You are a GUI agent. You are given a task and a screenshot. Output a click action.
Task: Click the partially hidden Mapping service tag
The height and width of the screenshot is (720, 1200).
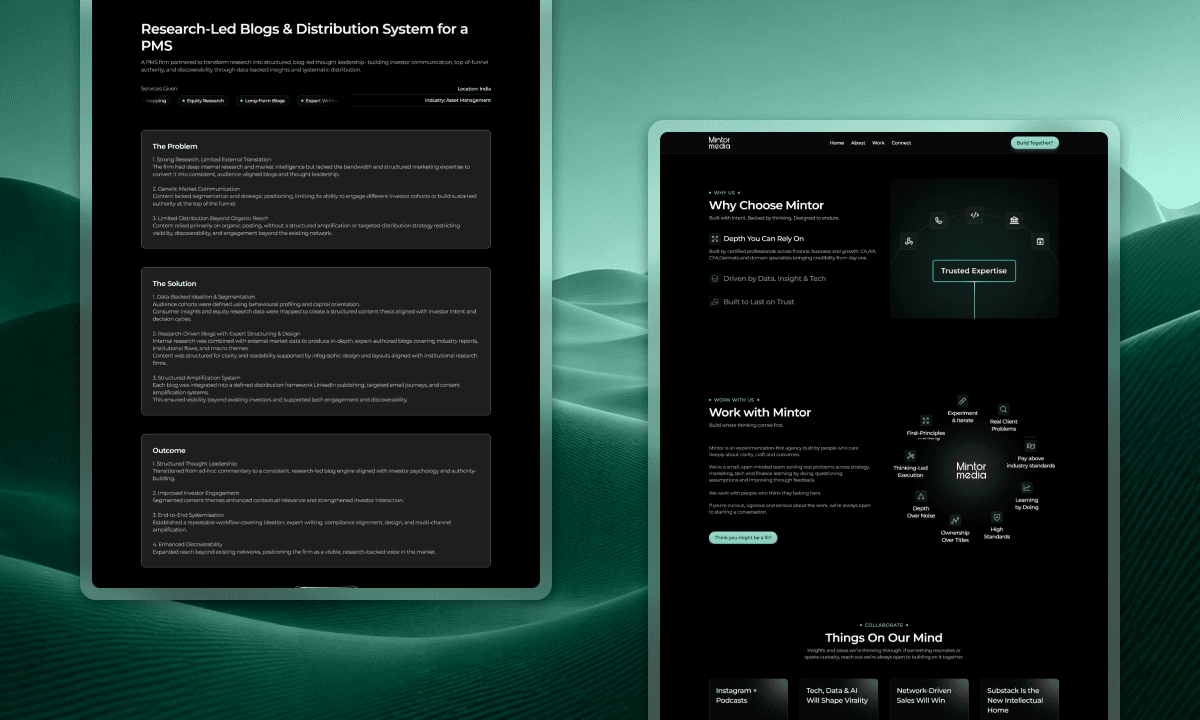click(x=156, y=101)
